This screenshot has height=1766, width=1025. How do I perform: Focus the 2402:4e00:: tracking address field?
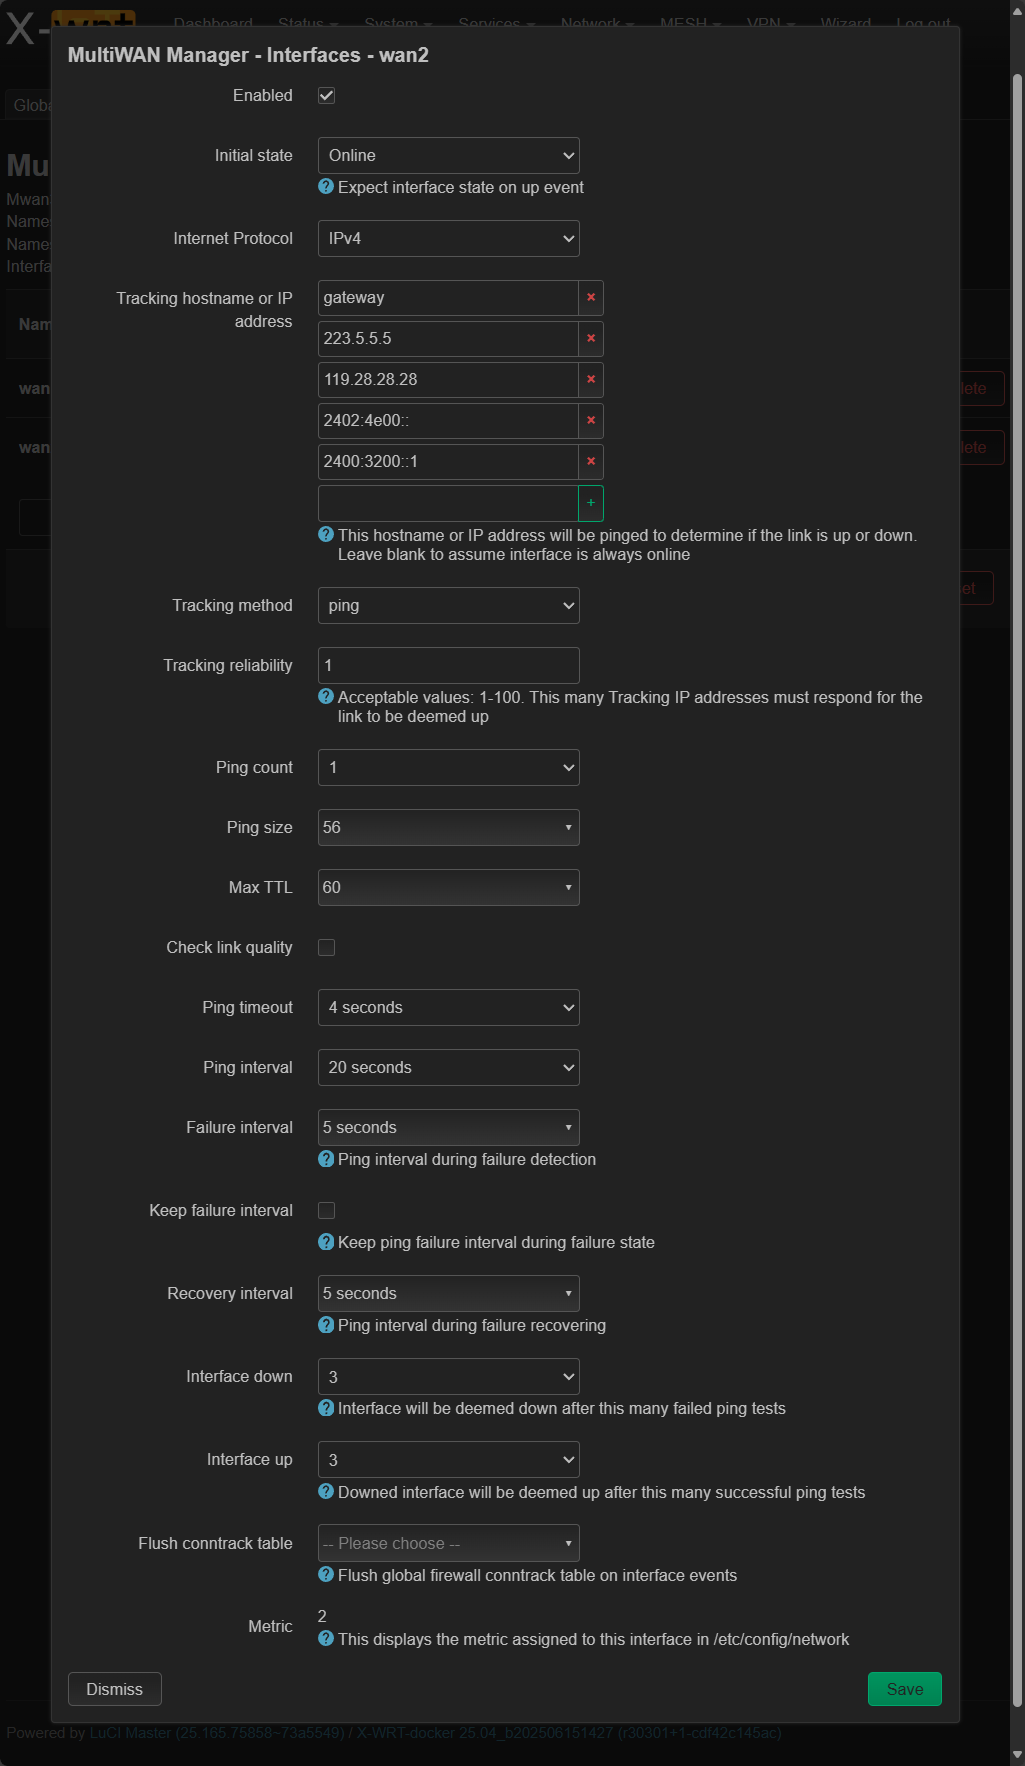[x=448, y=421]
